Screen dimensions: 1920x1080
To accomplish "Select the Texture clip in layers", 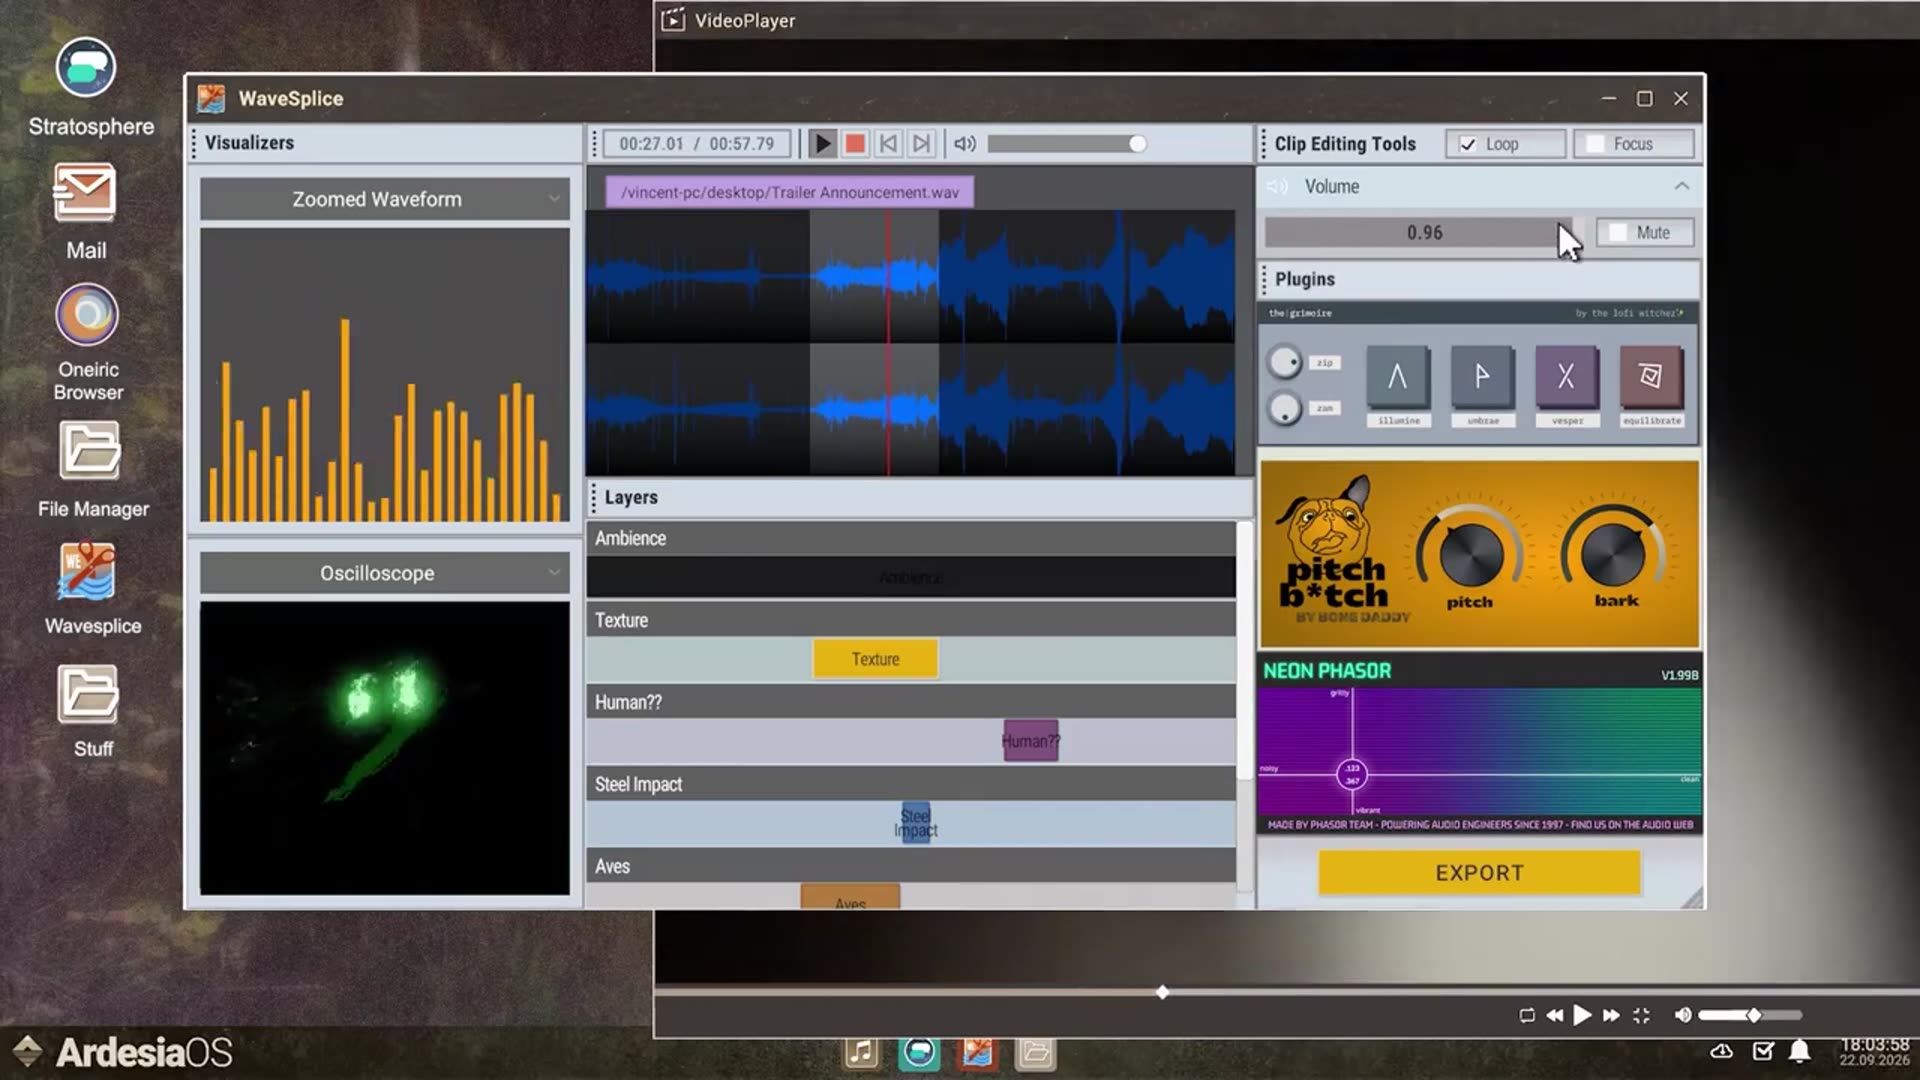I will pyautogui.click(x=875, y=659).
